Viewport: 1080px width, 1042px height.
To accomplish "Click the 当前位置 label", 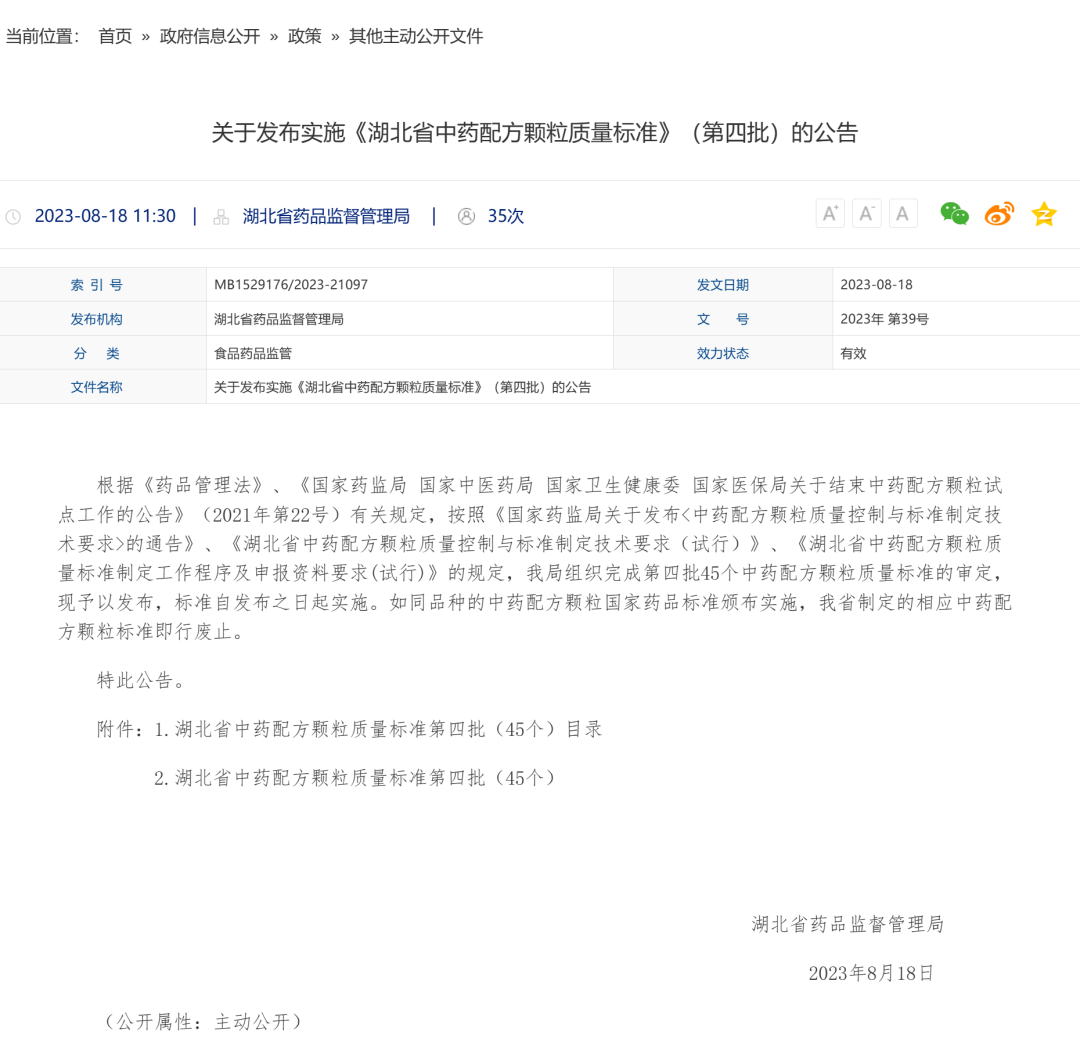I will 43,36.
